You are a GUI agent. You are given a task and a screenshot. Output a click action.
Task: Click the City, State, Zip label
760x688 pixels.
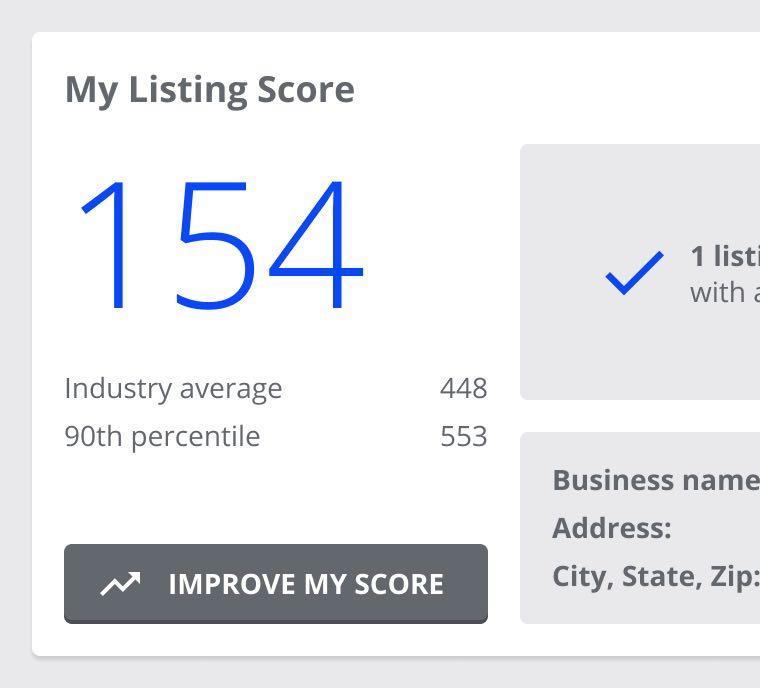(x=655, y=576)
